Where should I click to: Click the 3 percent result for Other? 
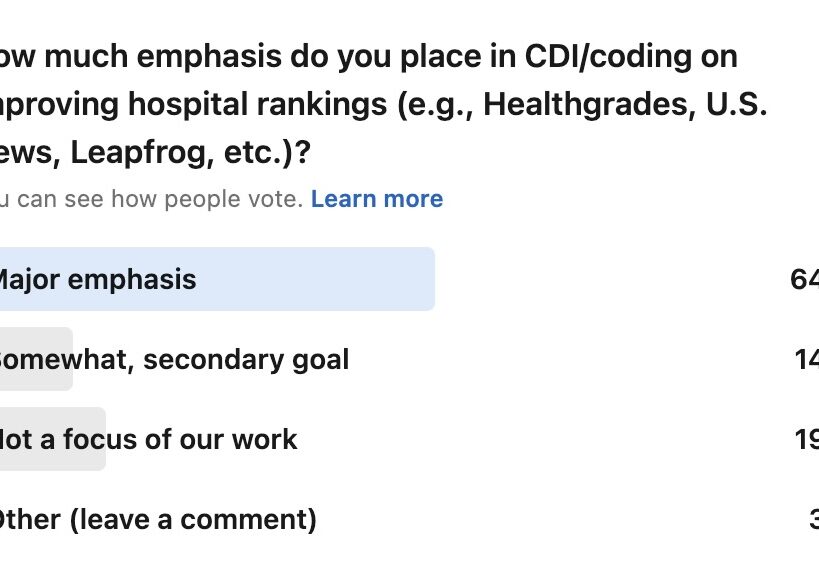(x=814, y=520)
